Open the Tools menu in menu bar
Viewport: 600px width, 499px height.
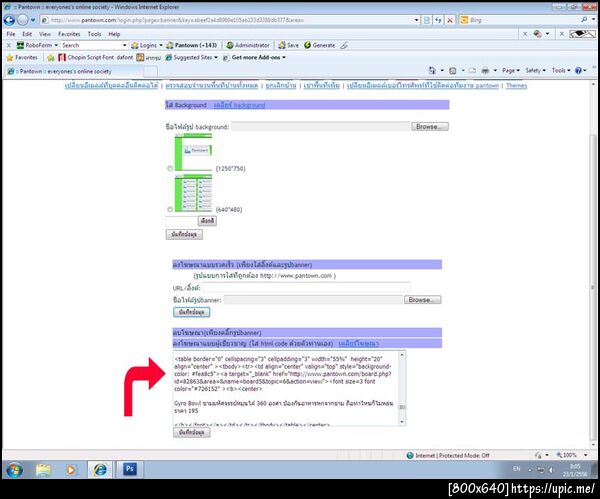coord(95,34)
